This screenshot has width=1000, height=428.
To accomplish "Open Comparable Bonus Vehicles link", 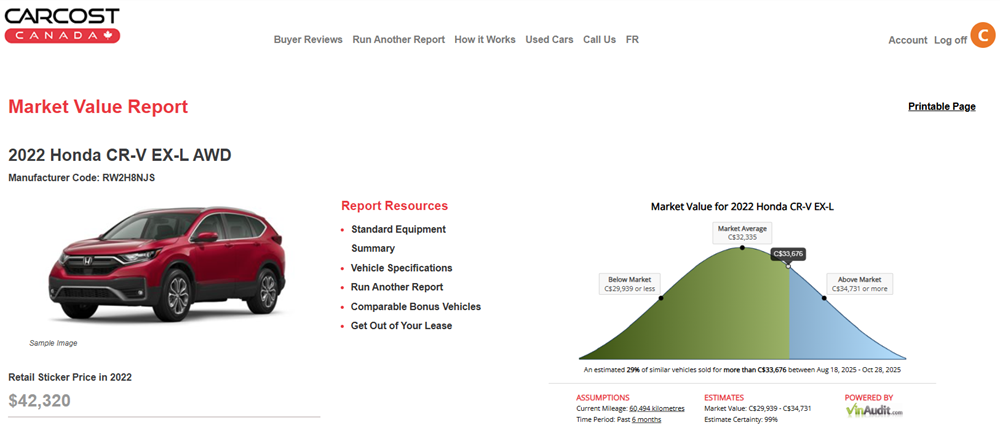I will pos(416,307).
